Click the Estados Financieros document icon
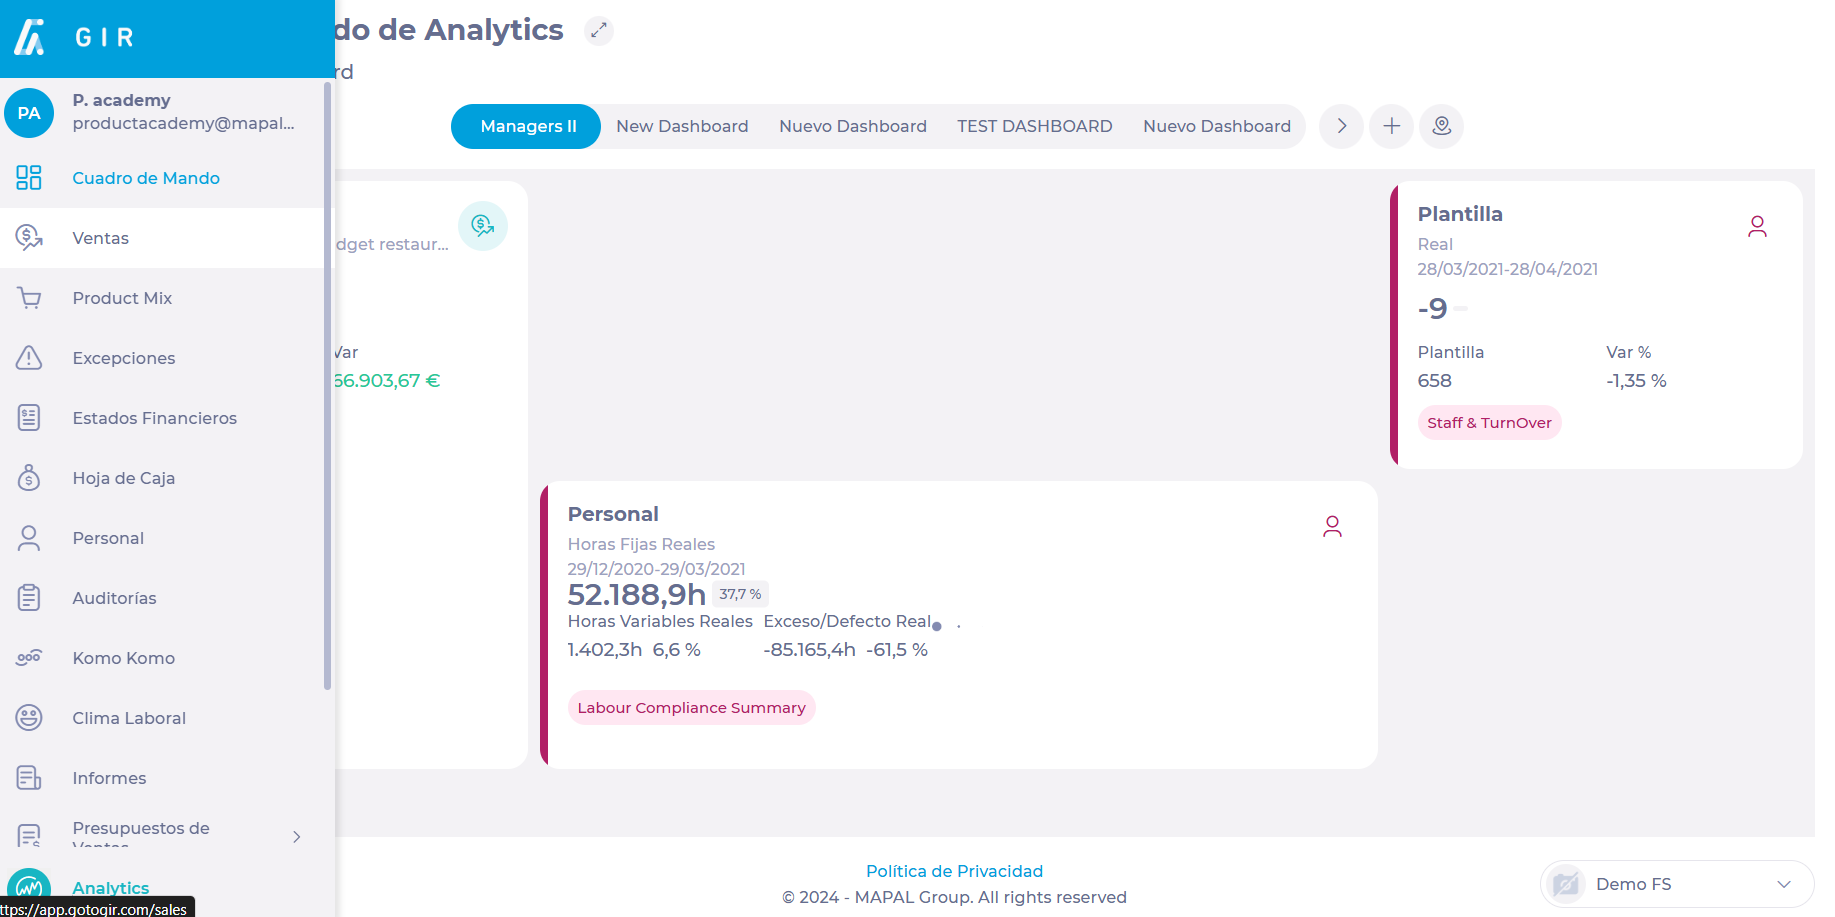The height and width of the screenshot is (917, 1835). (29, 418)
